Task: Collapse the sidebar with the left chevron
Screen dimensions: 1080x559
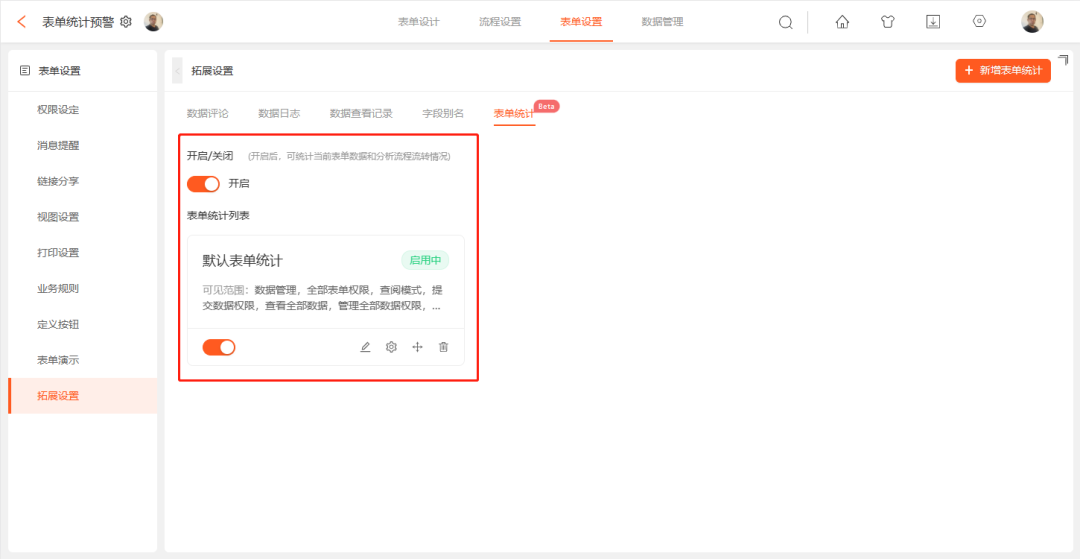Action: pyautogui.click(x=177, y=71)
